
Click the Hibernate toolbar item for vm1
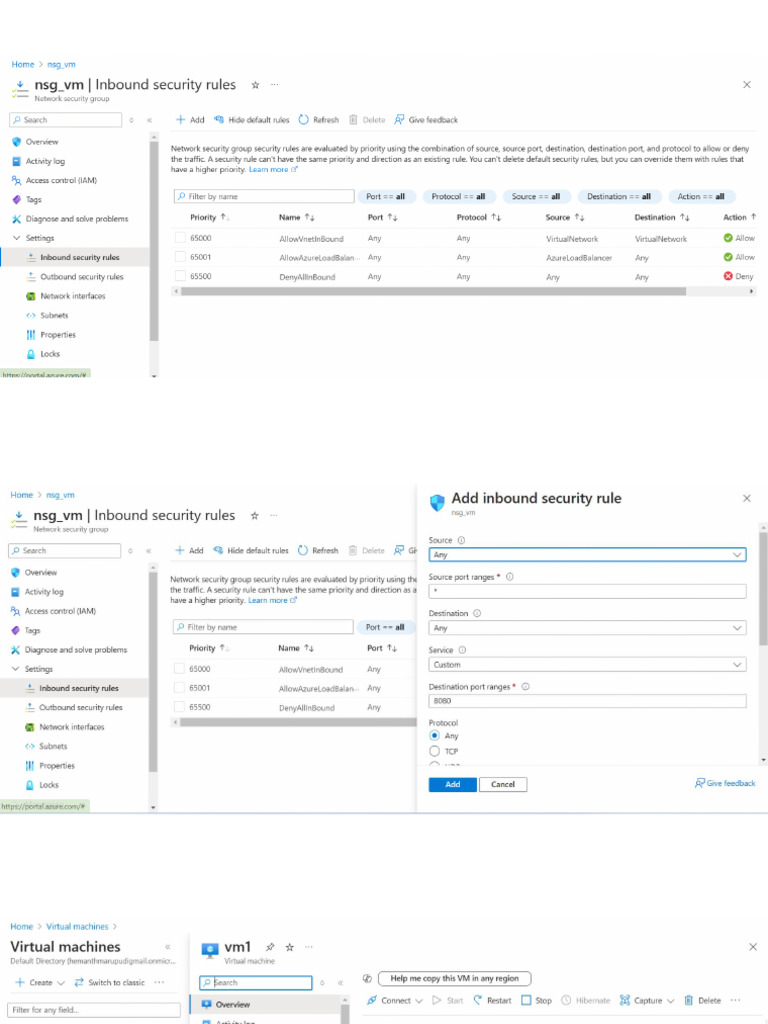tap(586, 1000)
